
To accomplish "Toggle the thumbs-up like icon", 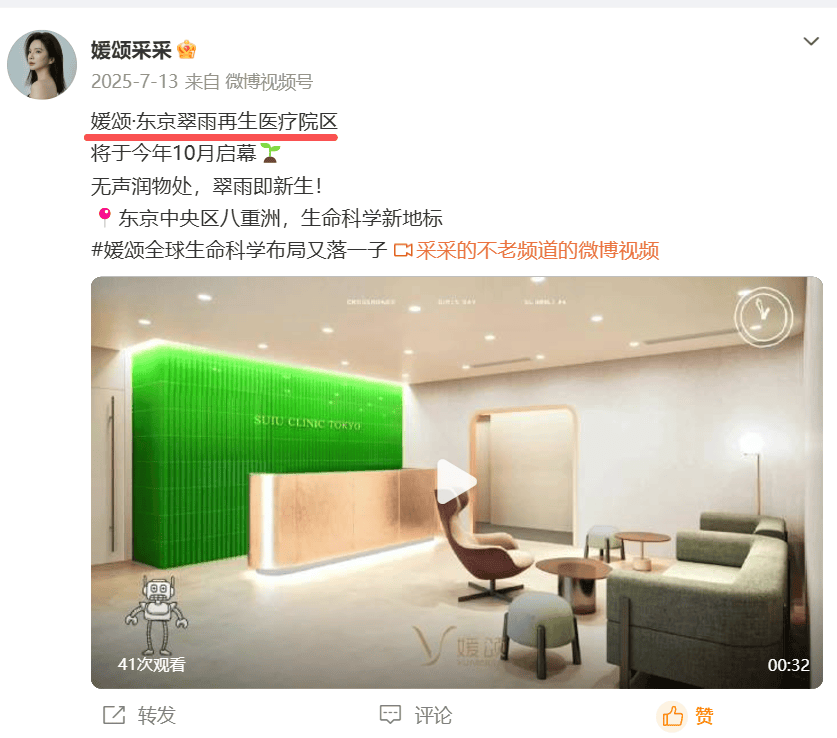I will coord(673,716).
